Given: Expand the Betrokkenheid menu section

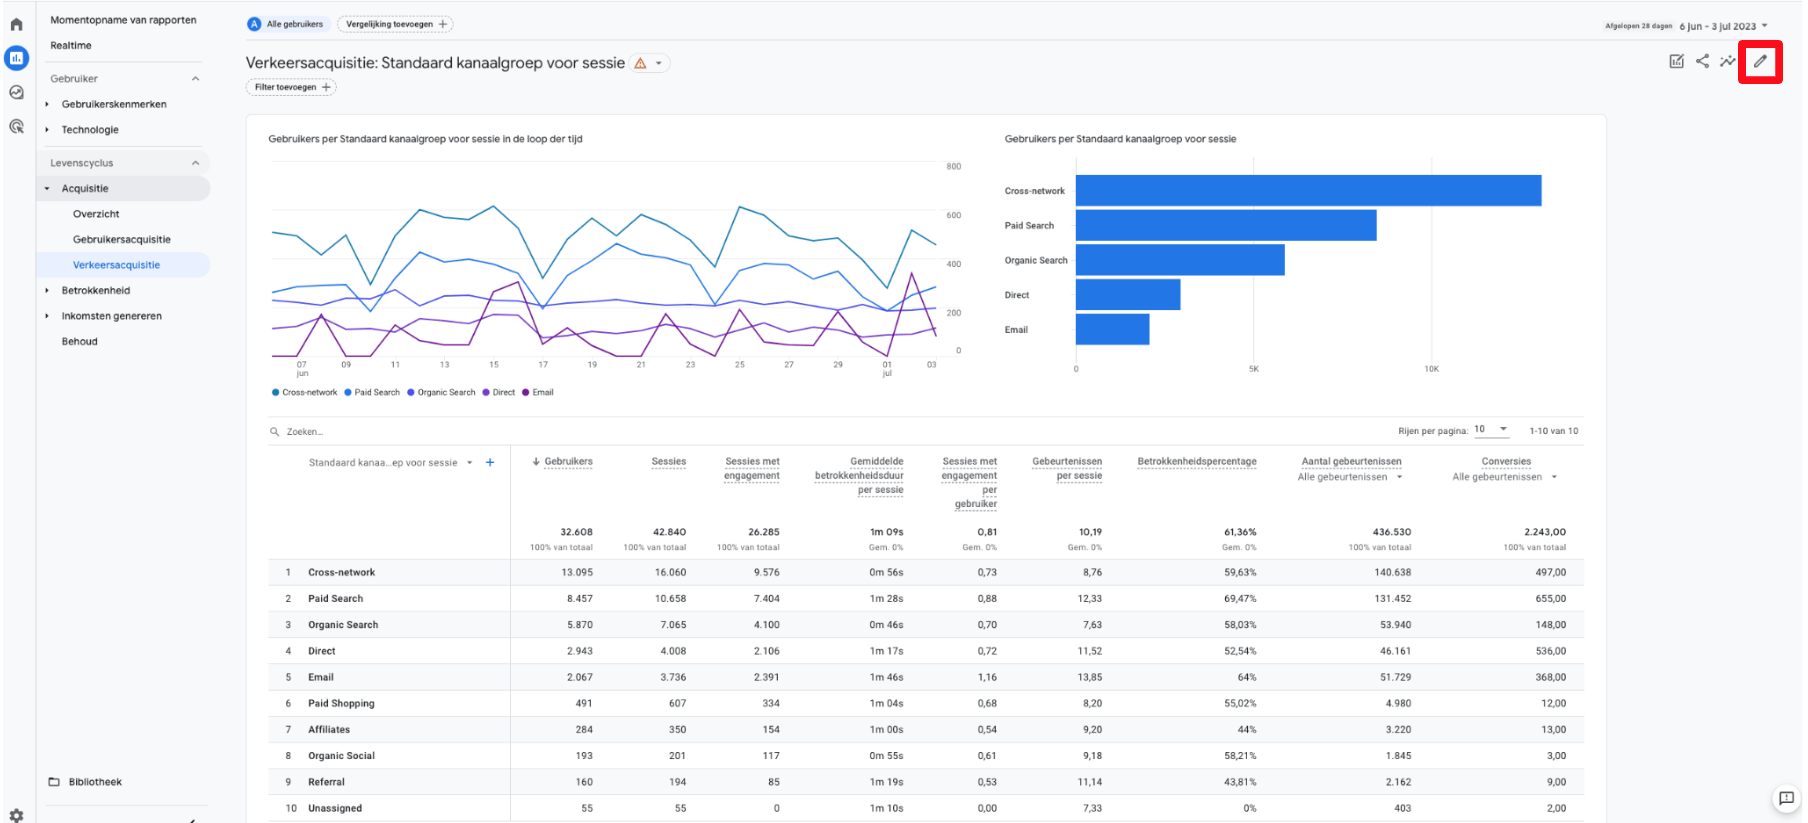Looking at the screenshot, I should [96, 291].
